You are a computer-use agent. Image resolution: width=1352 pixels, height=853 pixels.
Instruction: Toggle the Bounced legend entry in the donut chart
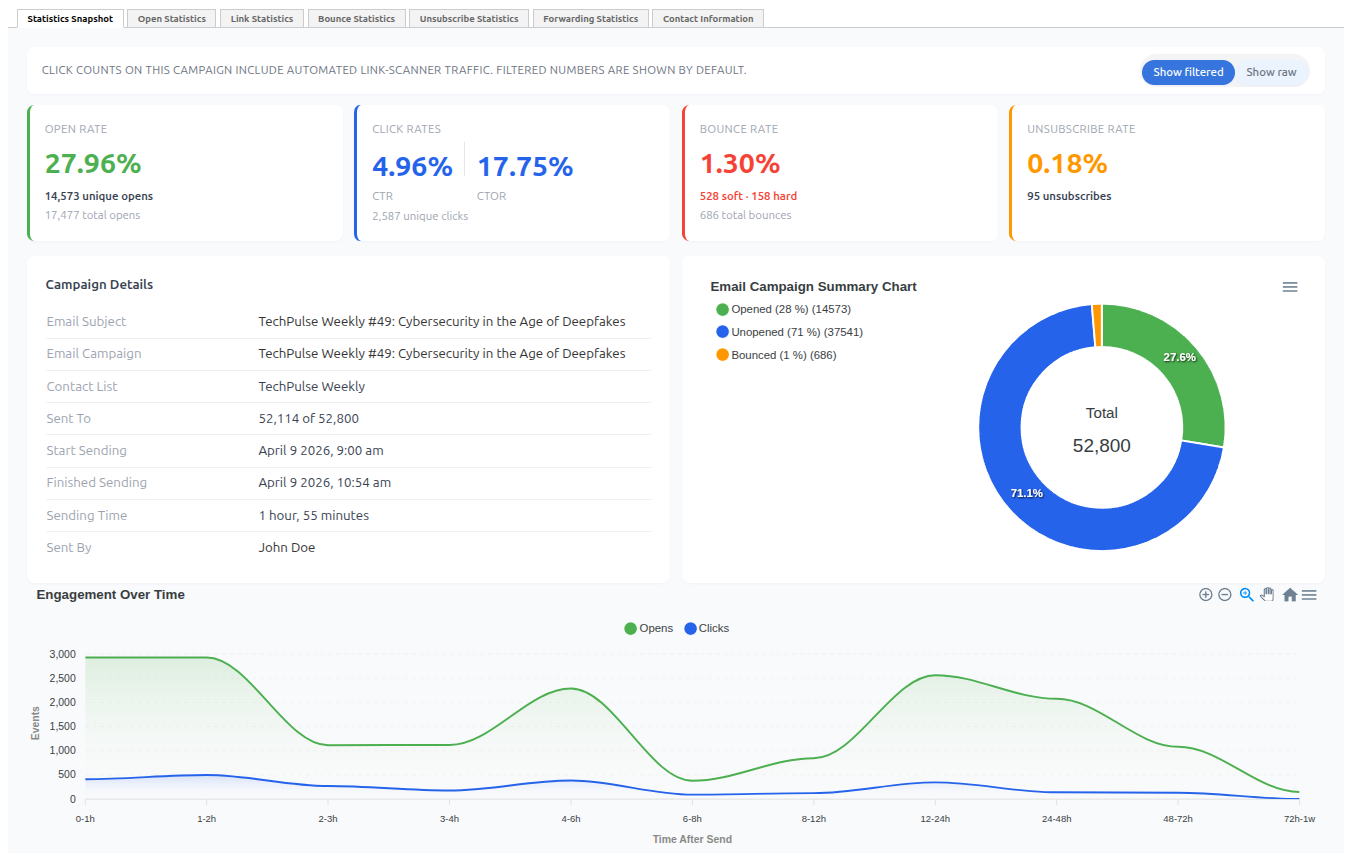(776, 355)
